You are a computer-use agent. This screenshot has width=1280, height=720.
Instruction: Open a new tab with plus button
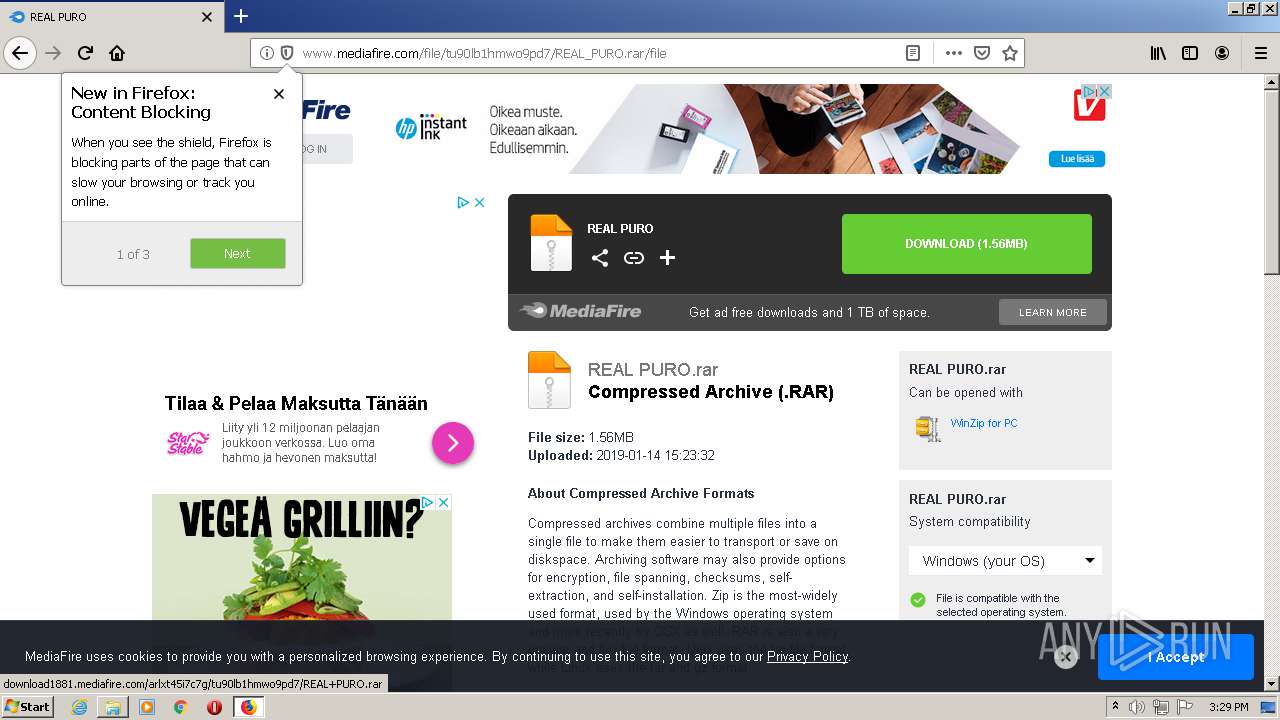[x=241, y=16]
